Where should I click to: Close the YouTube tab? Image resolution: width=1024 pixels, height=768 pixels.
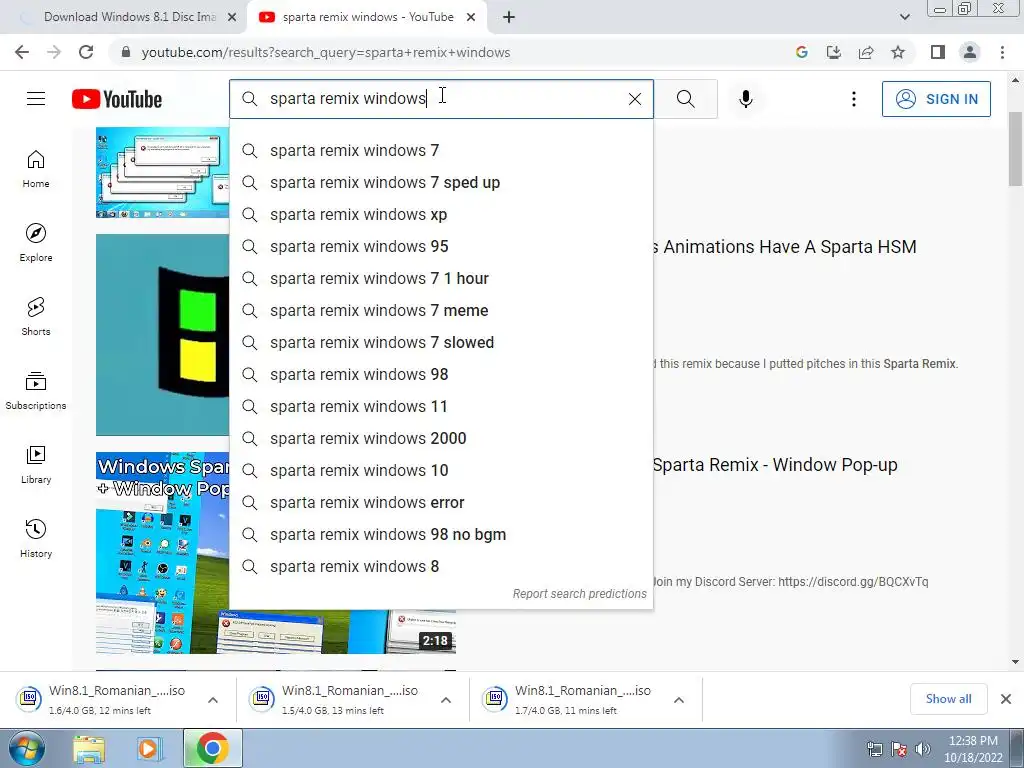click(471, 18)
